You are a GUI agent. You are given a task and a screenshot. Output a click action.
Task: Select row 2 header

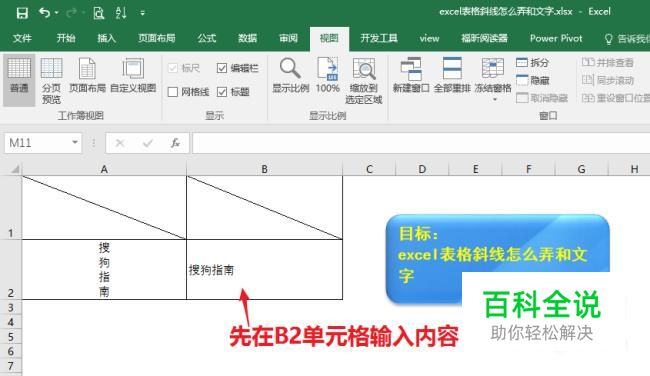[11, 269]
